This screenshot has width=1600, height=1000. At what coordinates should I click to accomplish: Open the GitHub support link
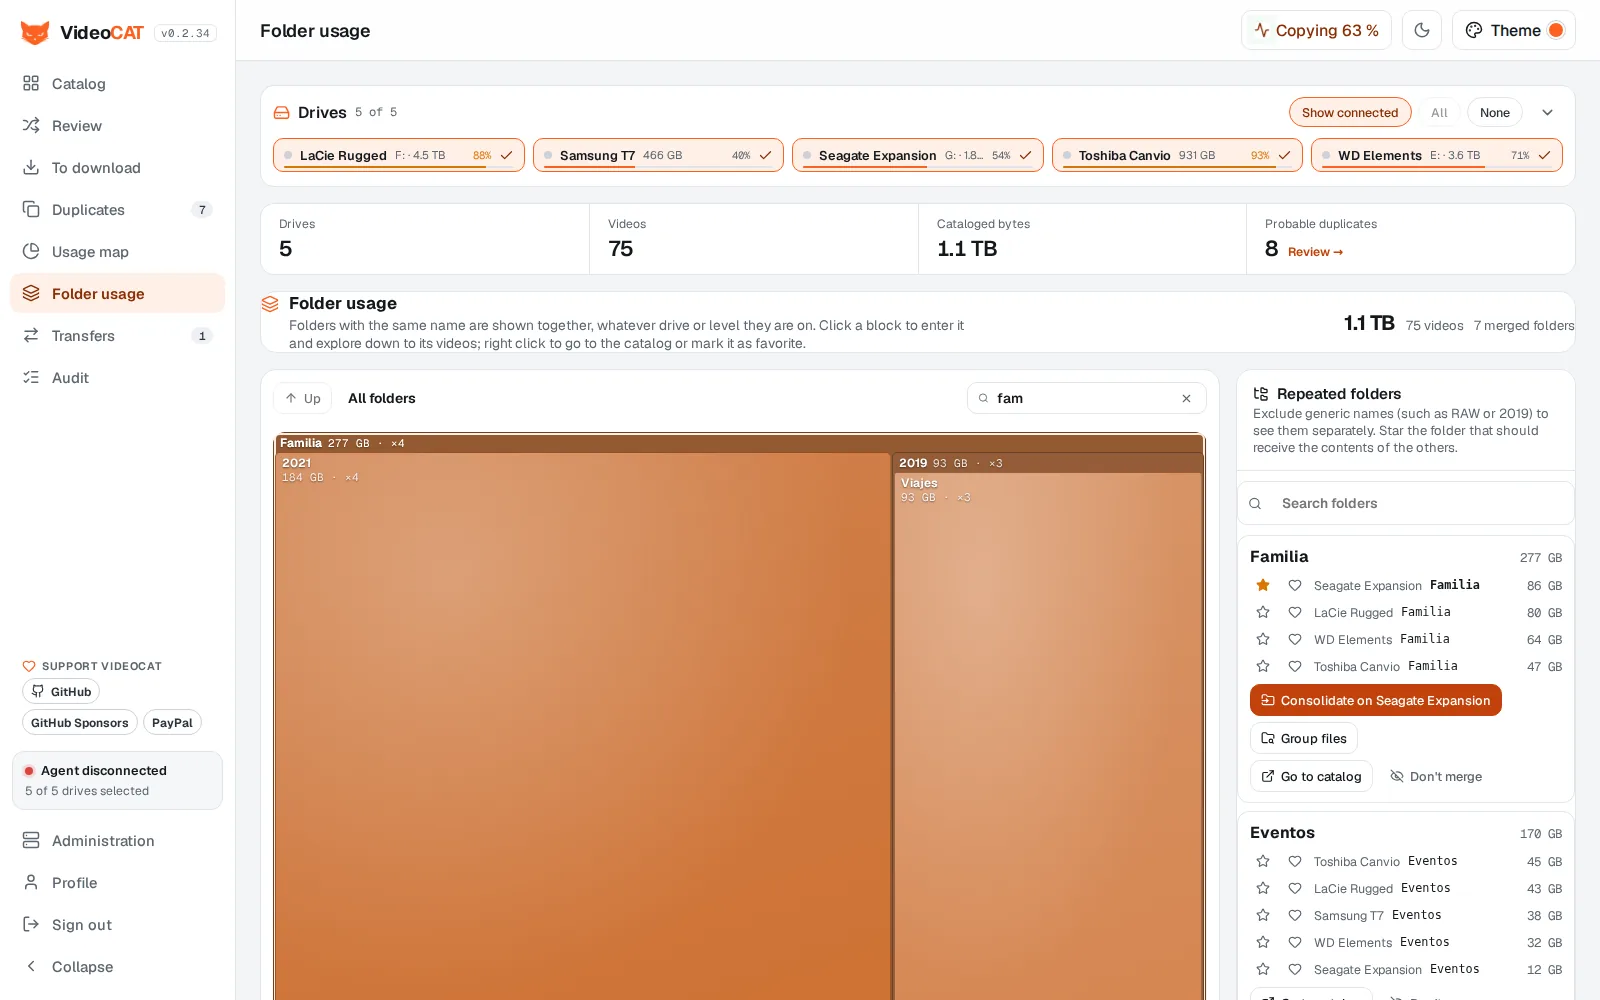[x=61, y=691]
